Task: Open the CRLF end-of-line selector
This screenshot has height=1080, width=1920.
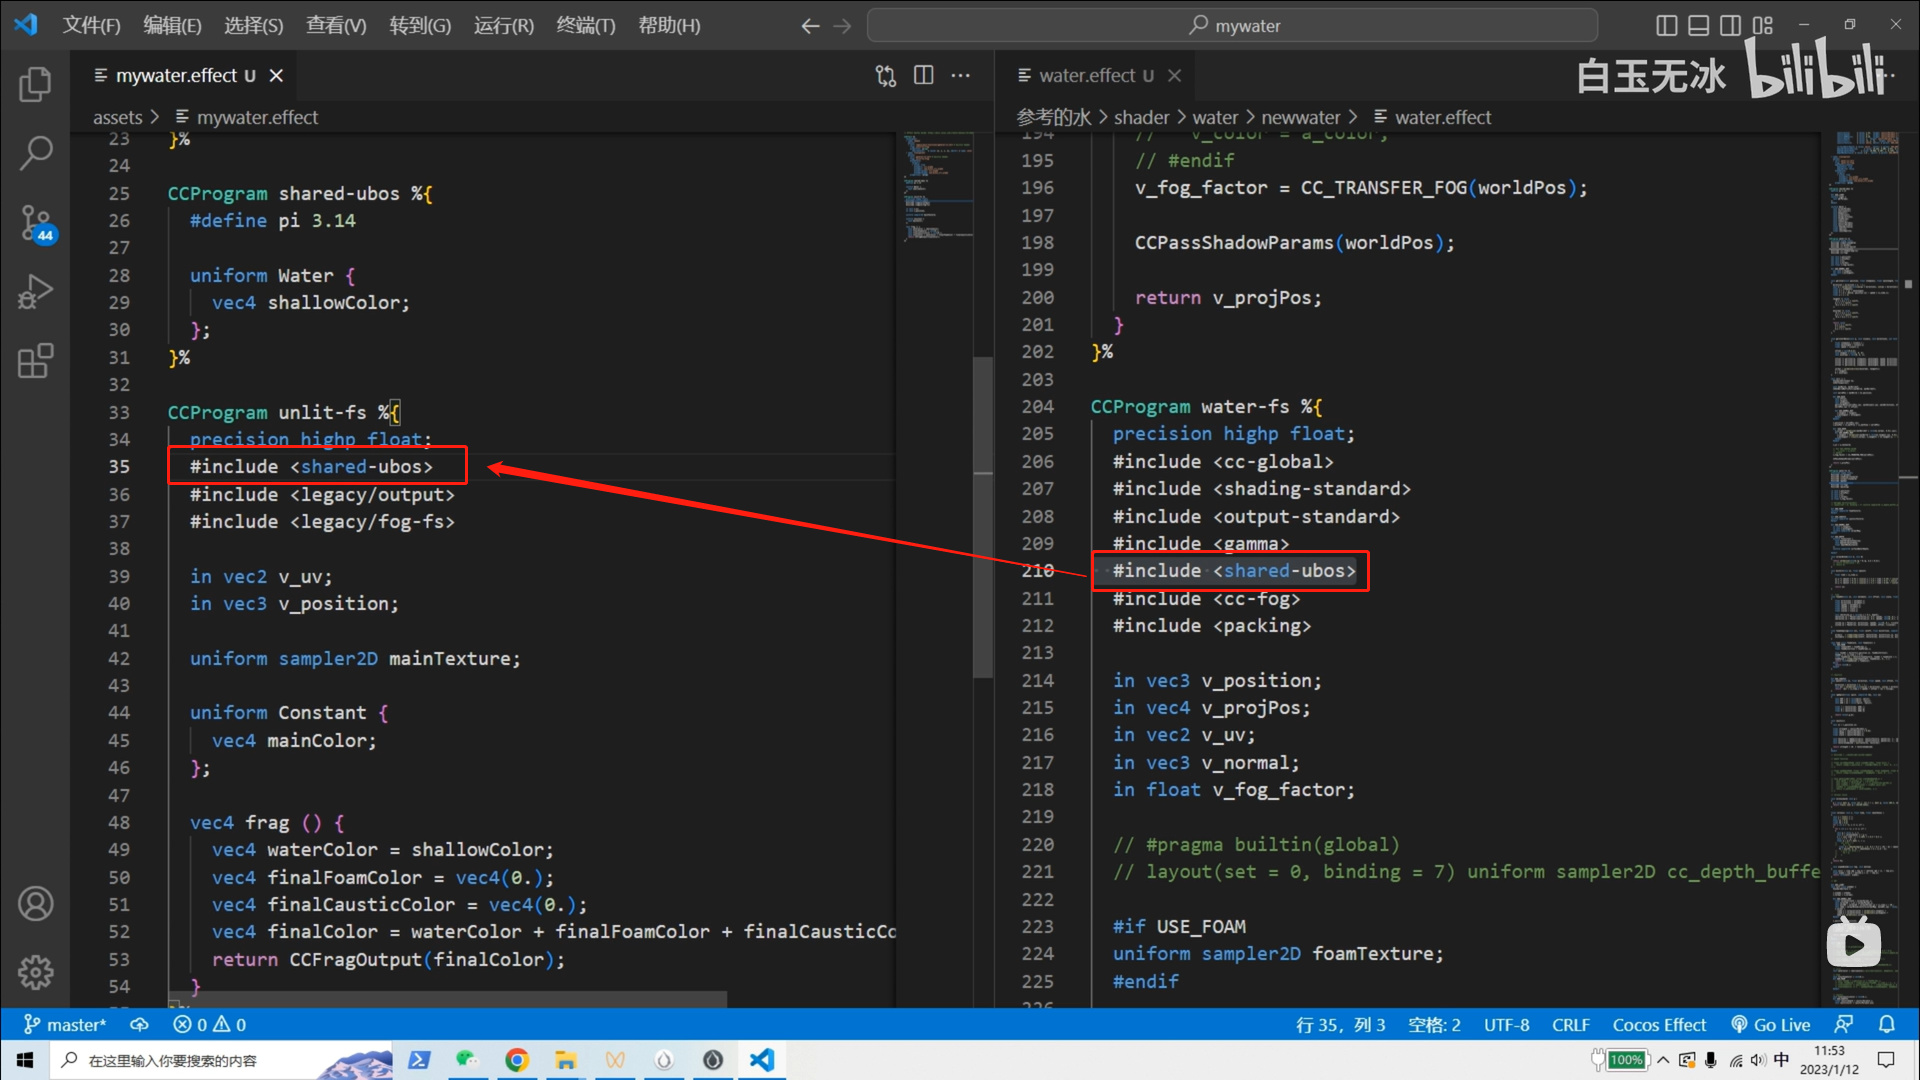Action: click(1570, 1025)
